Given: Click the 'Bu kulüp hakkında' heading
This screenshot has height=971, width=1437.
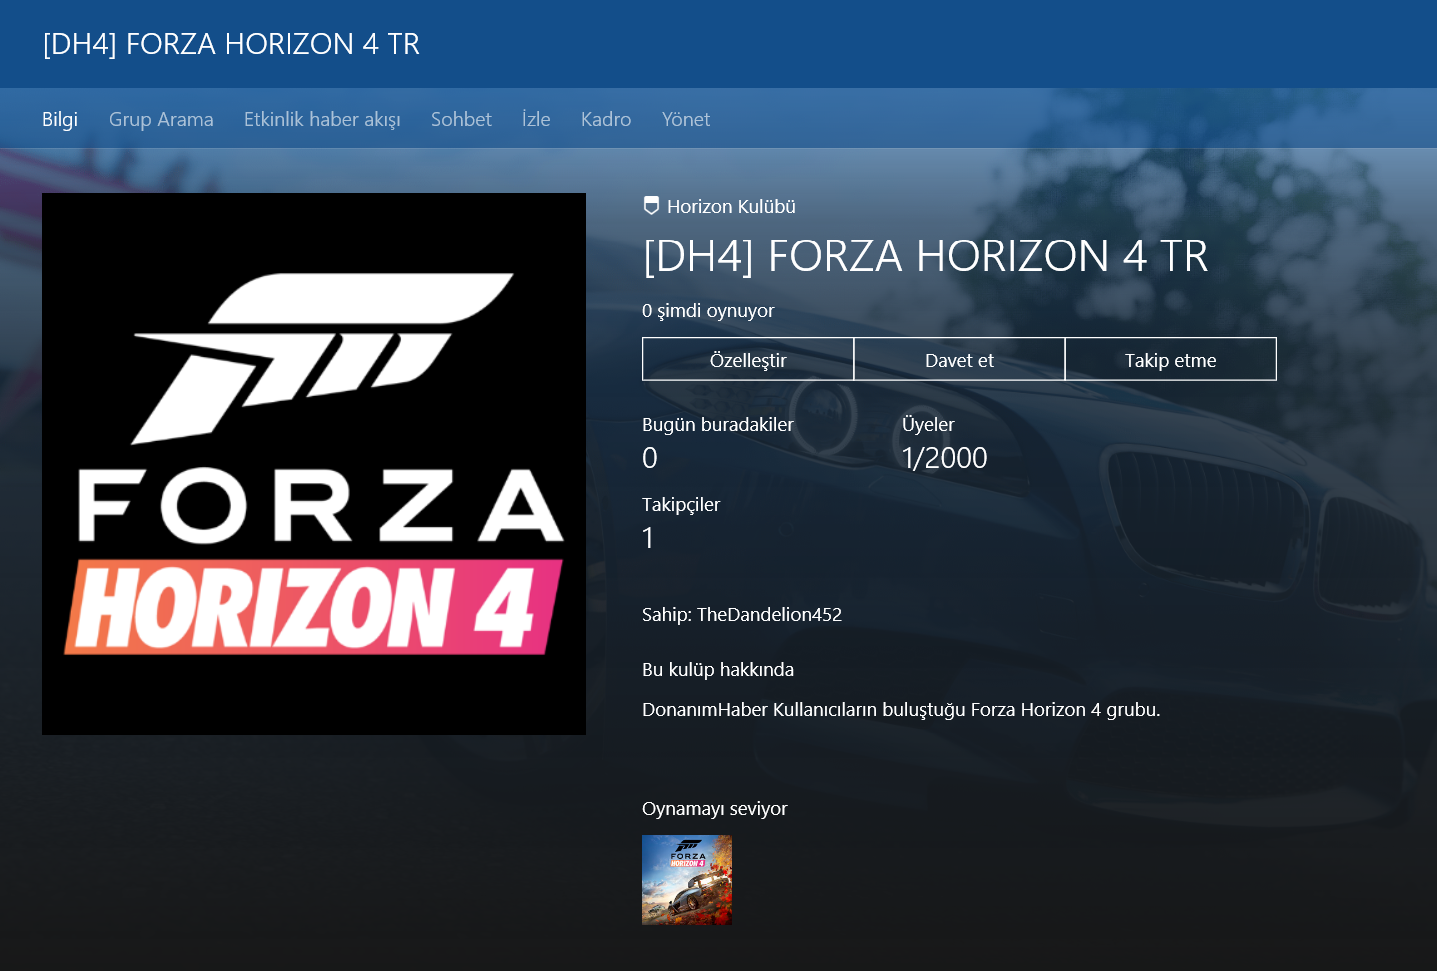Looking at the screenshot, I should coord(718,669).
